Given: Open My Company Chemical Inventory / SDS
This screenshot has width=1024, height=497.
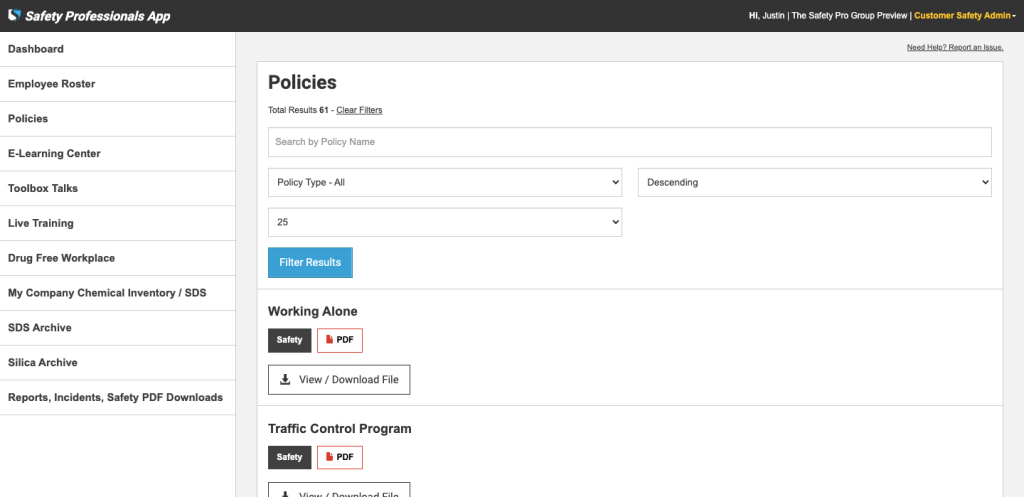Looking at the screenshot, I should click(x=118, y=293).
